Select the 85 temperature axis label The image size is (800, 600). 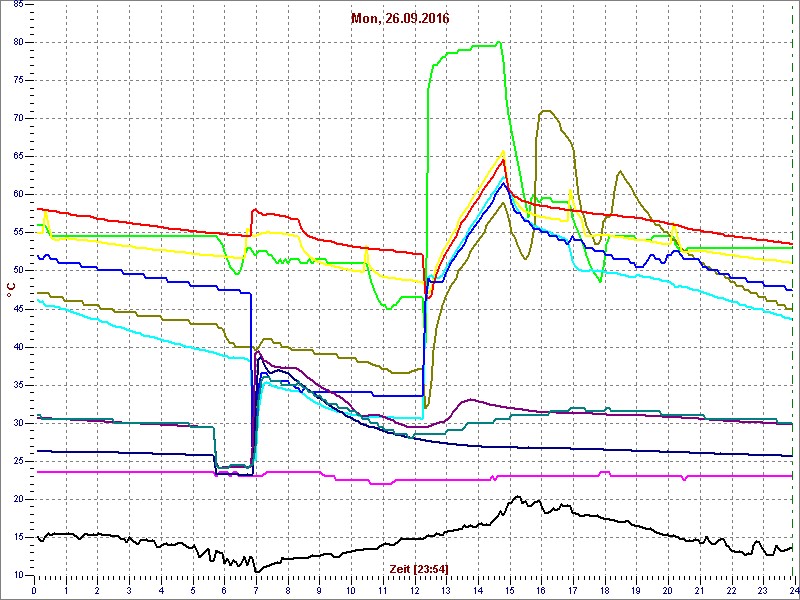[x=17, y=4]
